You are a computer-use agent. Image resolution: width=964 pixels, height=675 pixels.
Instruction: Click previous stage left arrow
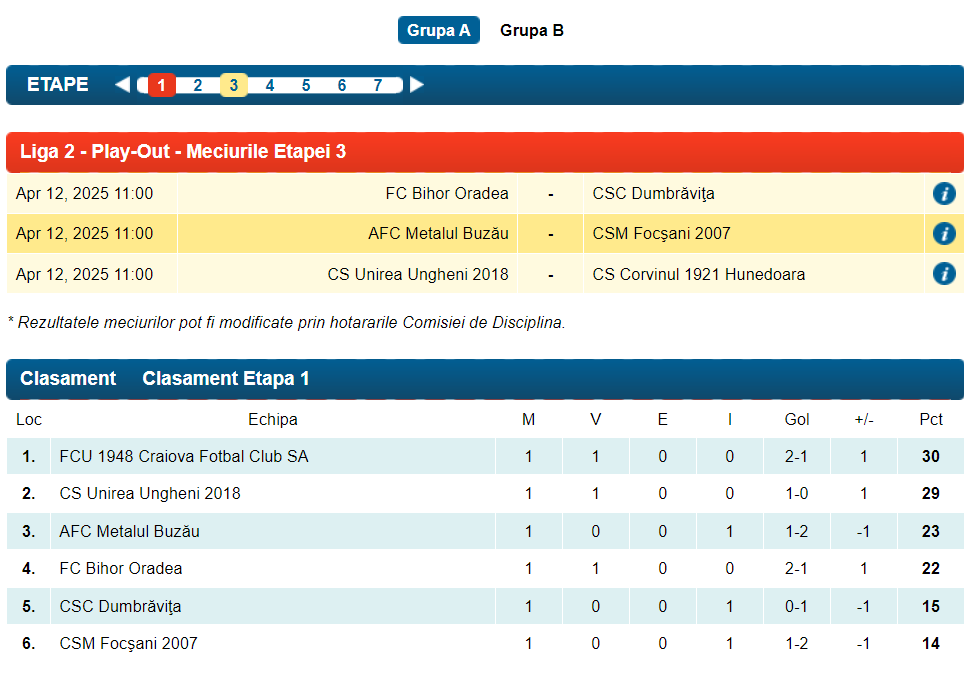(x=122, y=85)
